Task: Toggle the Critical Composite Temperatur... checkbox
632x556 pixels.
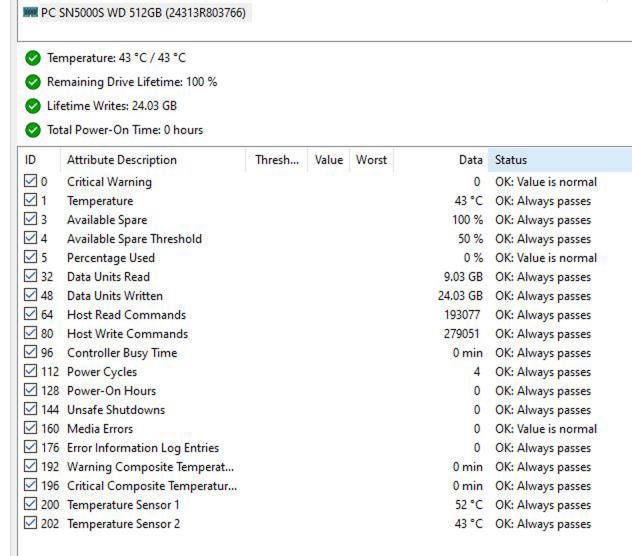Action: point(30,485)
